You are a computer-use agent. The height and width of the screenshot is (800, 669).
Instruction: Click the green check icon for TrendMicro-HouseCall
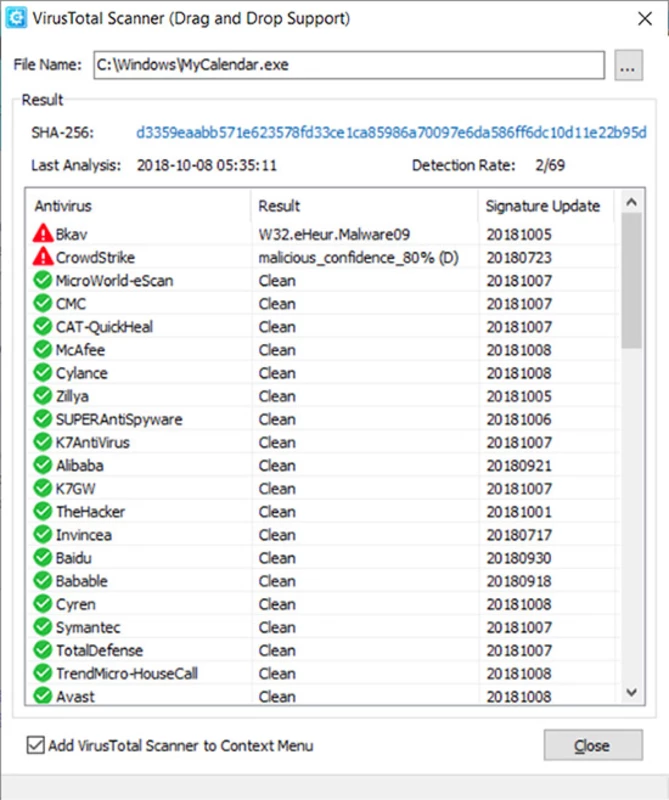point(43,673)
